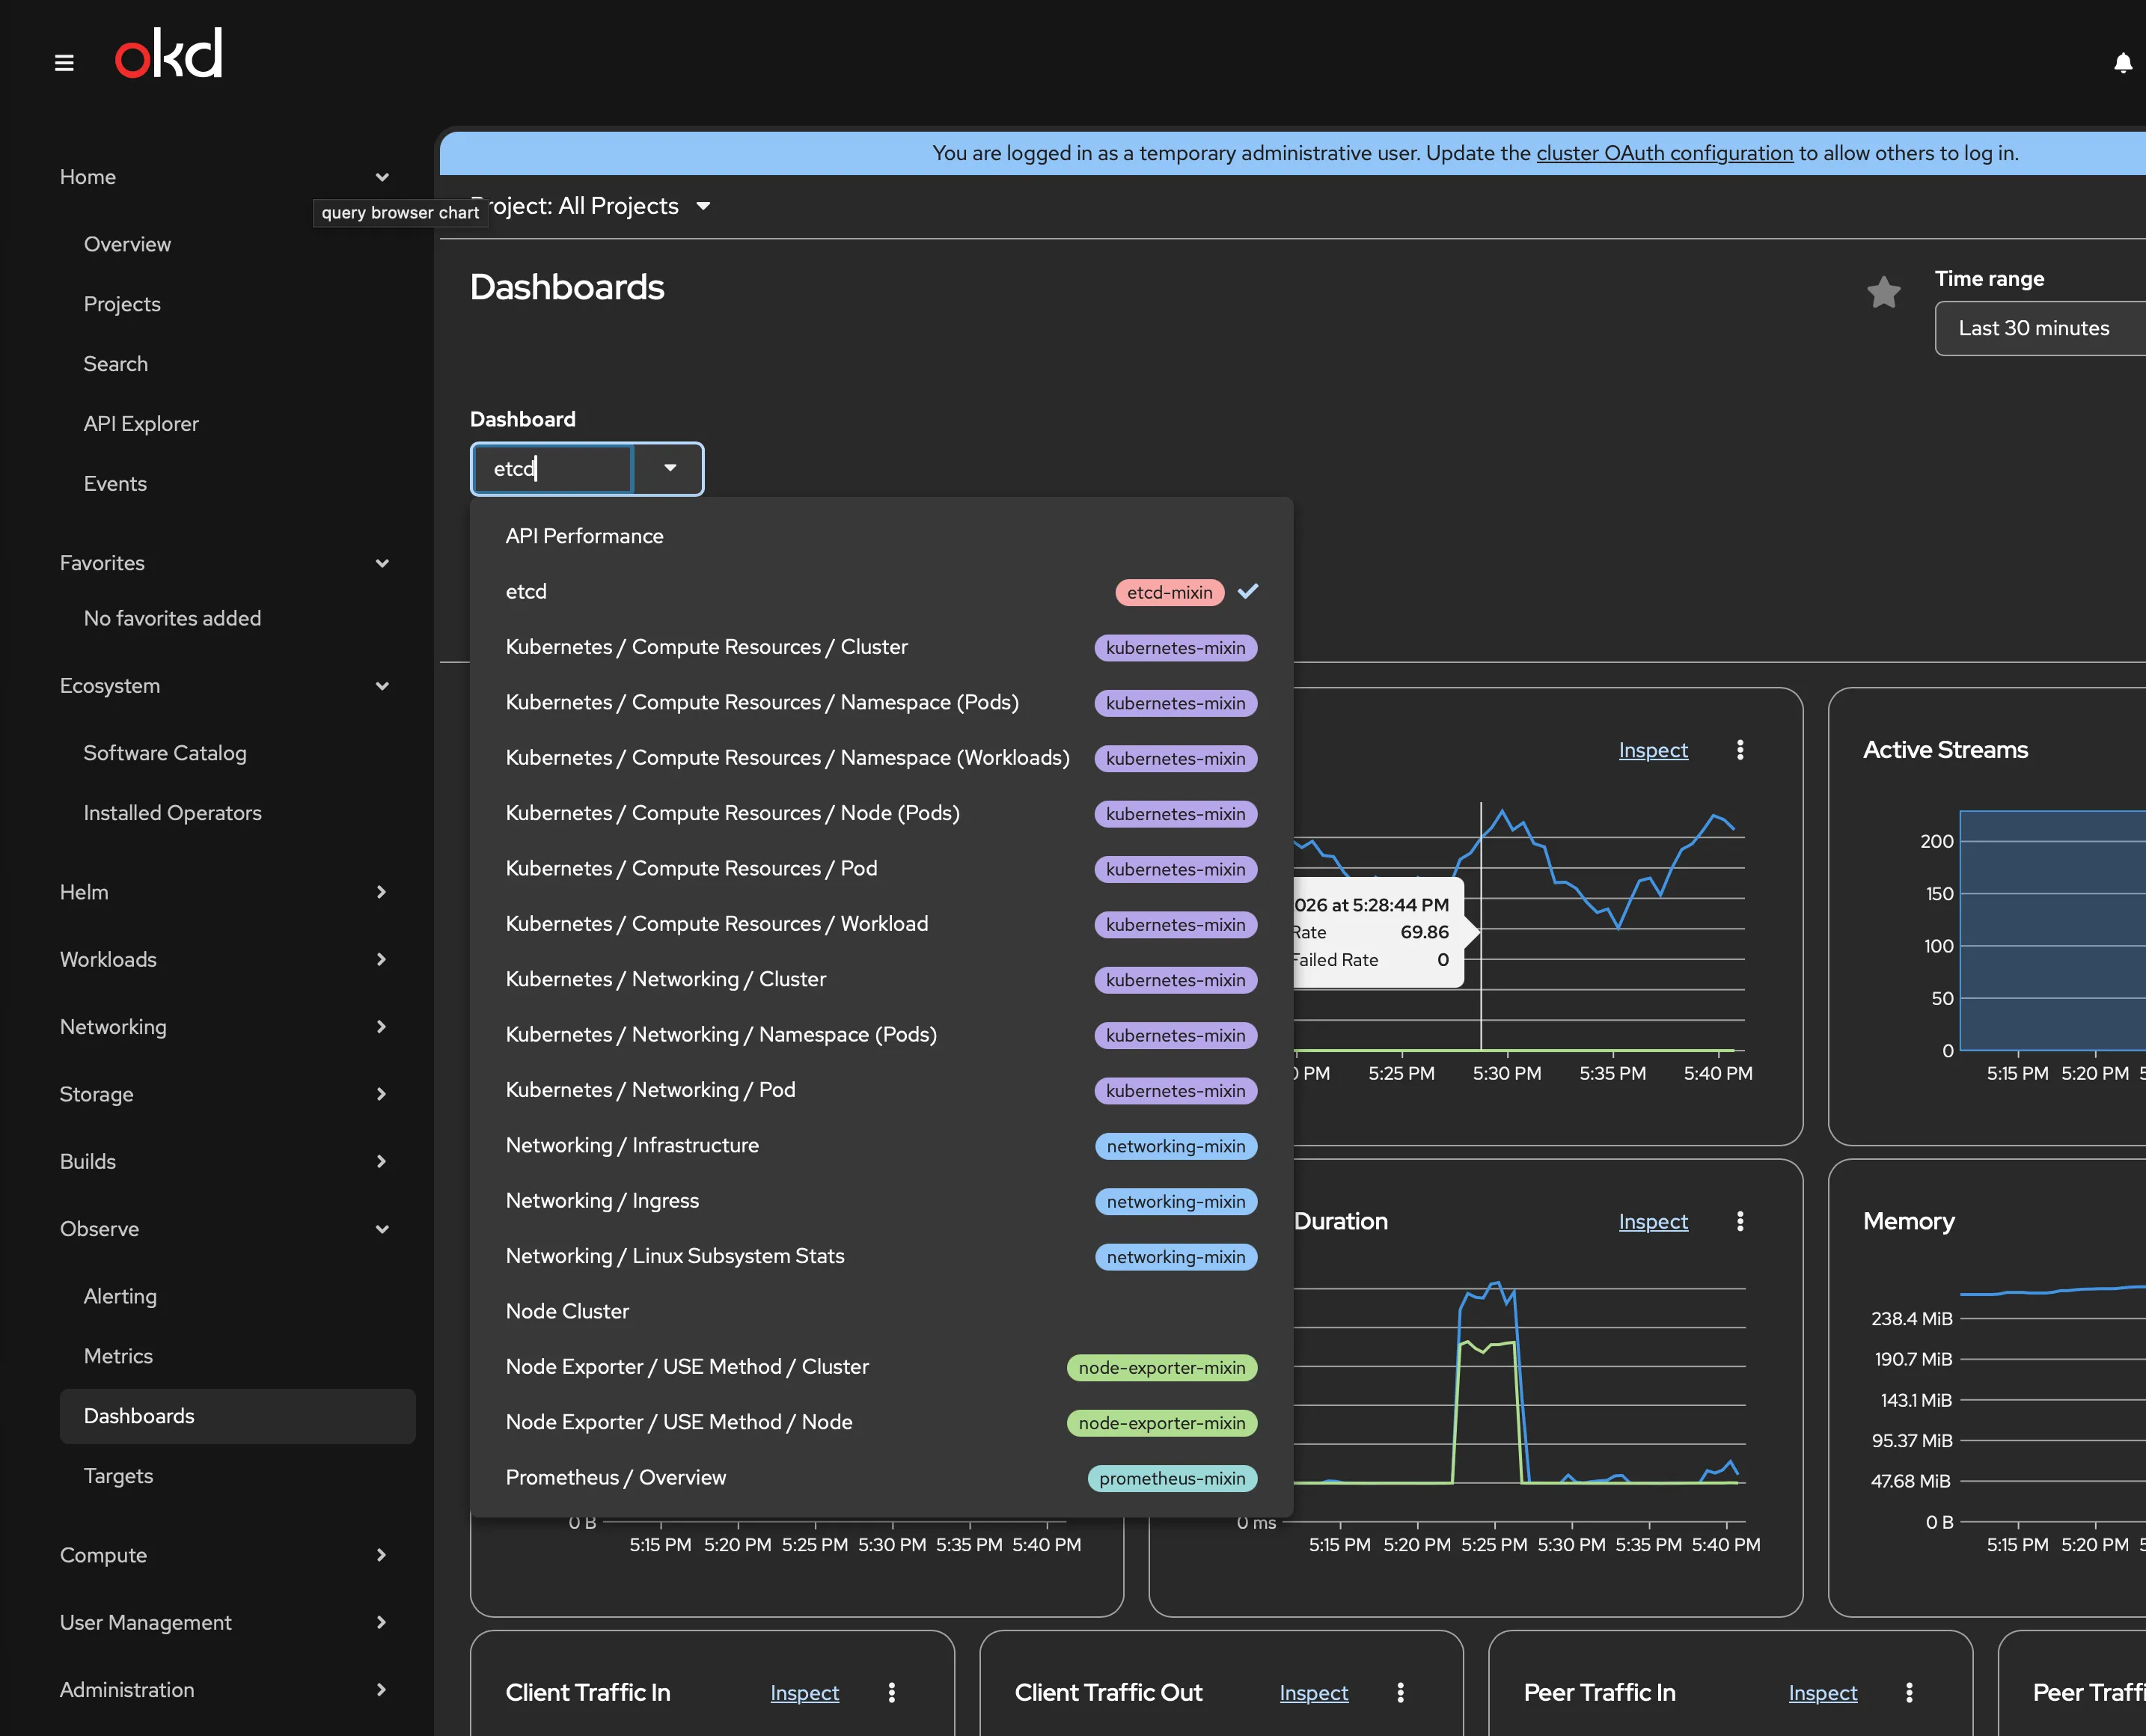This screenshot has height=1736, width=2146.
Task: Select Node Exporter / USE Method / Node
Action: click(x=881, y=1422)
